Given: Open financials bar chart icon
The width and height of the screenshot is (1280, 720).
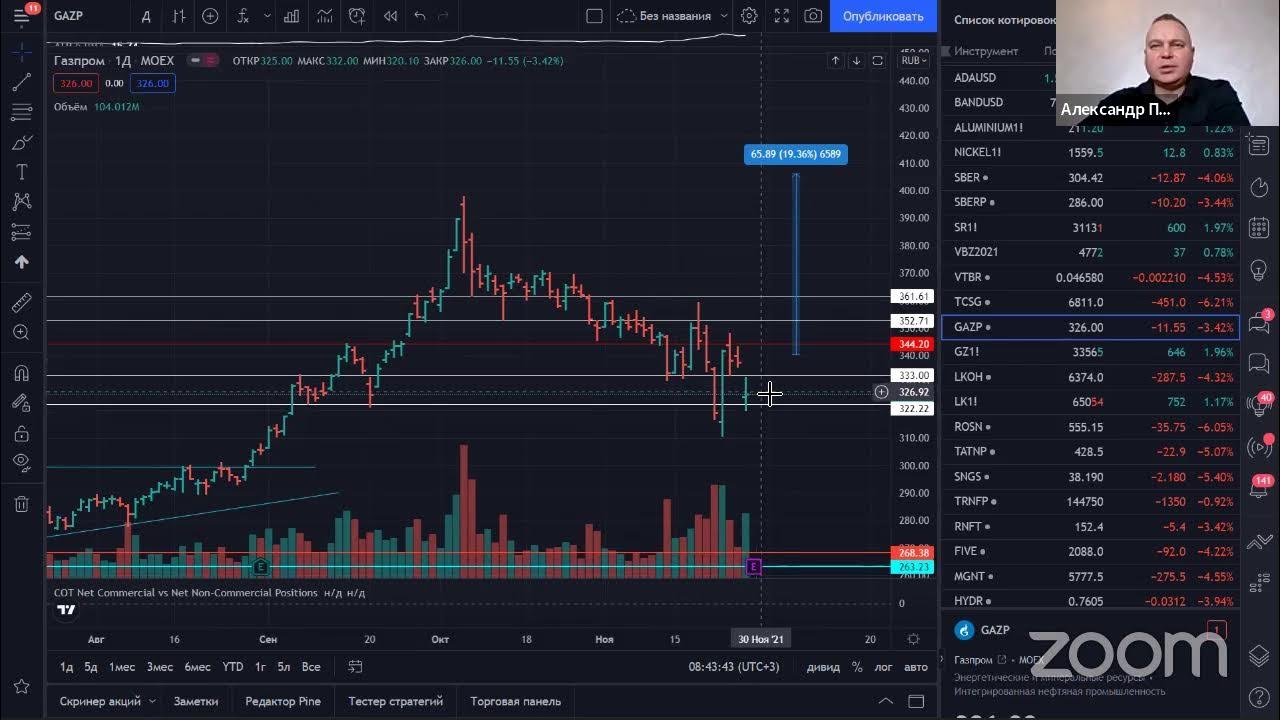Looking at the screenshot, I should point(291,16).
